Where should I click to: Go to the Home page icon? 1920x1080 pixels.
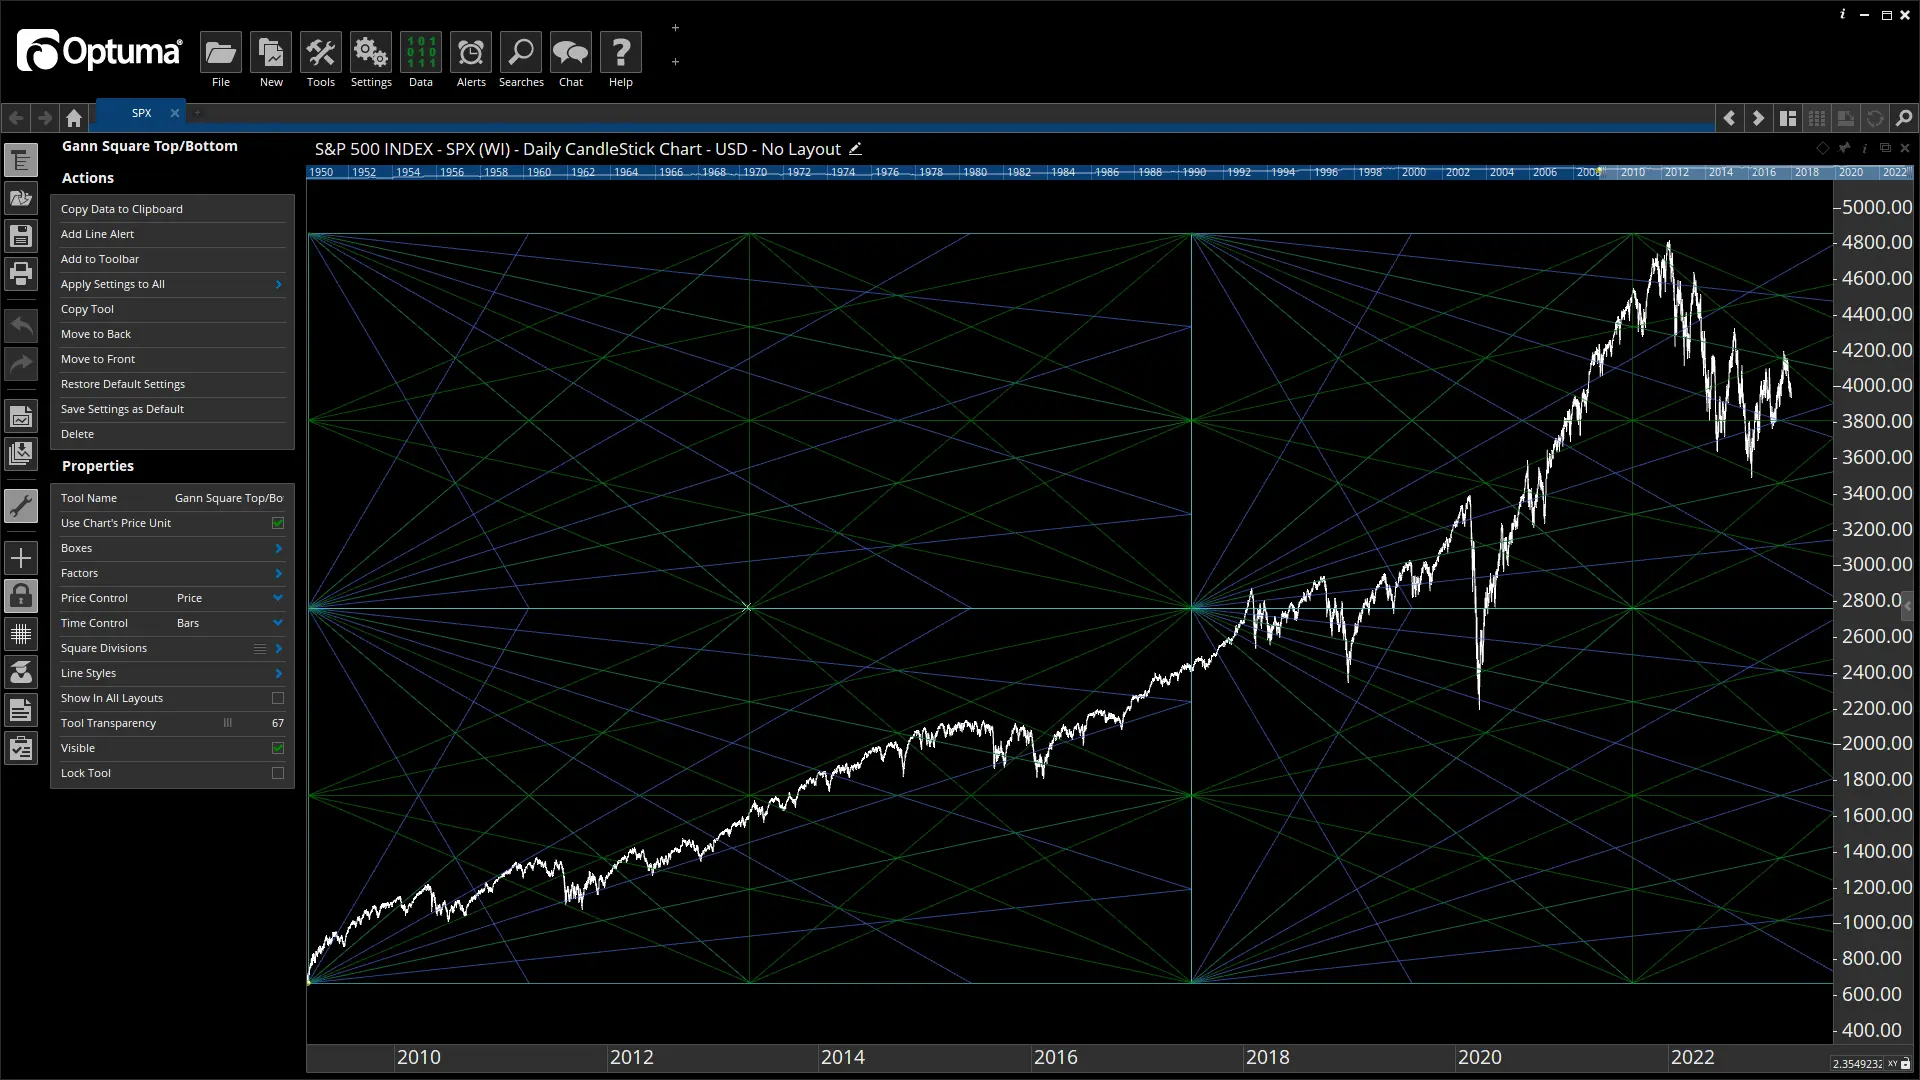coord(74,118)
